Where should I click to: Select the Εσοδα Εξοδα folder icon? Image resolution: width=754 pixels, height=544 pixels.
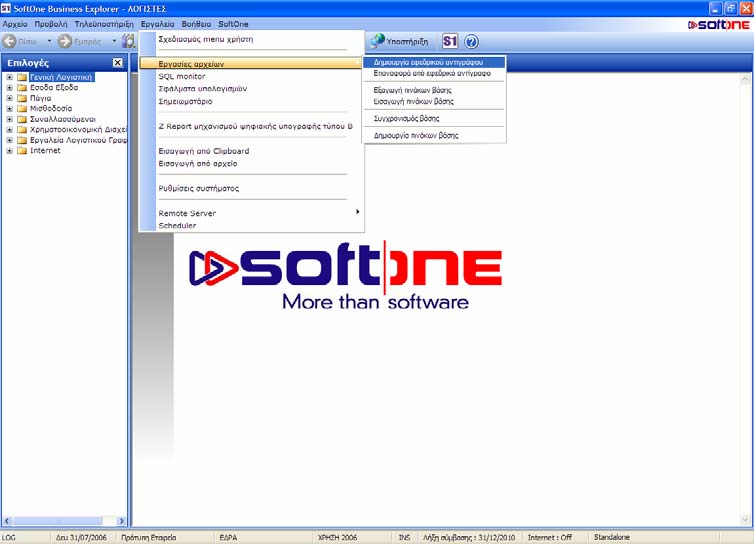pyautogui.click(x=22, y=88)
